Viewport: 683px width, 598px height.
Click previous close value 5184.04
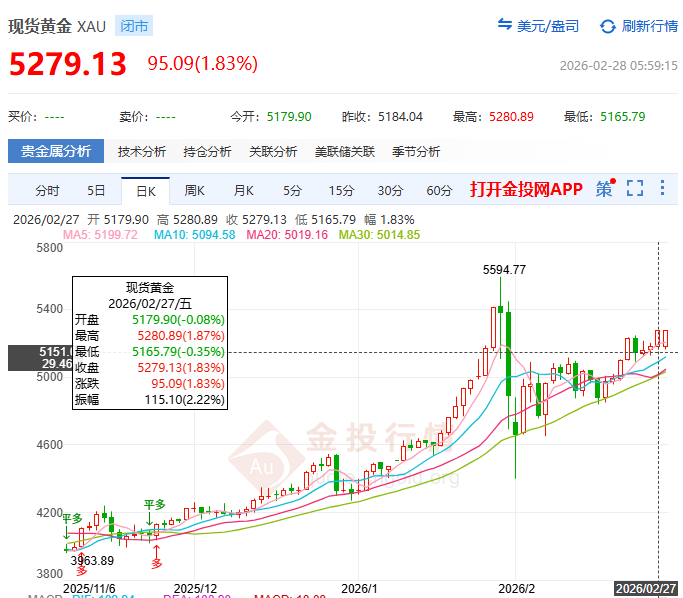[400, 117]
